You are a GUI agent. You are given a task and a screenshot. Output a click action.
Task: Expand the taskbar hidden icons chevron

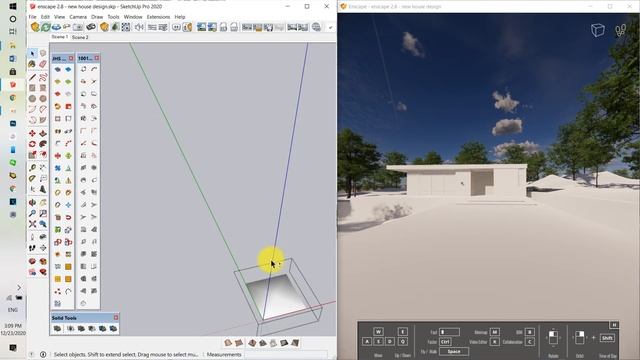pyautogui.click(x=19, y=287)
